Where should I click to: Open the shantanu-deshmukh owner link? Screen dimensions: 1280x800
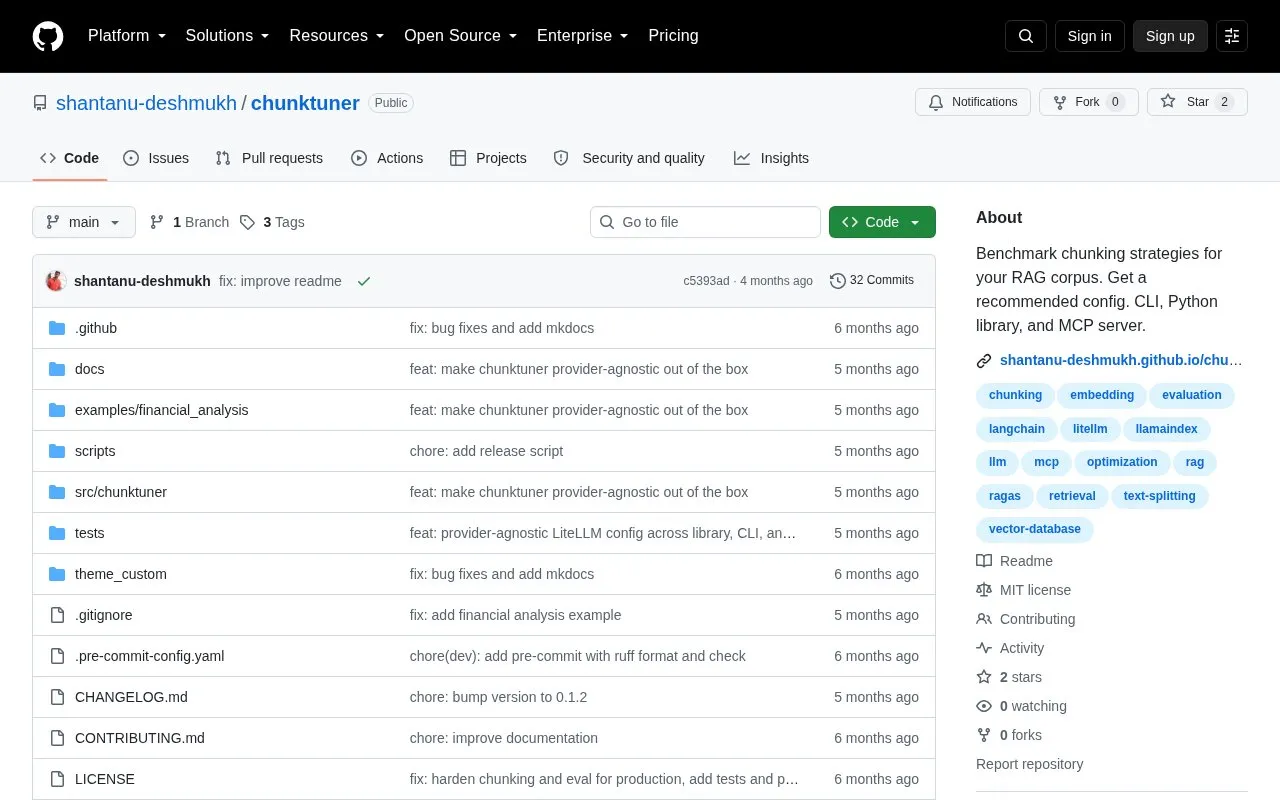click(146, 103)
